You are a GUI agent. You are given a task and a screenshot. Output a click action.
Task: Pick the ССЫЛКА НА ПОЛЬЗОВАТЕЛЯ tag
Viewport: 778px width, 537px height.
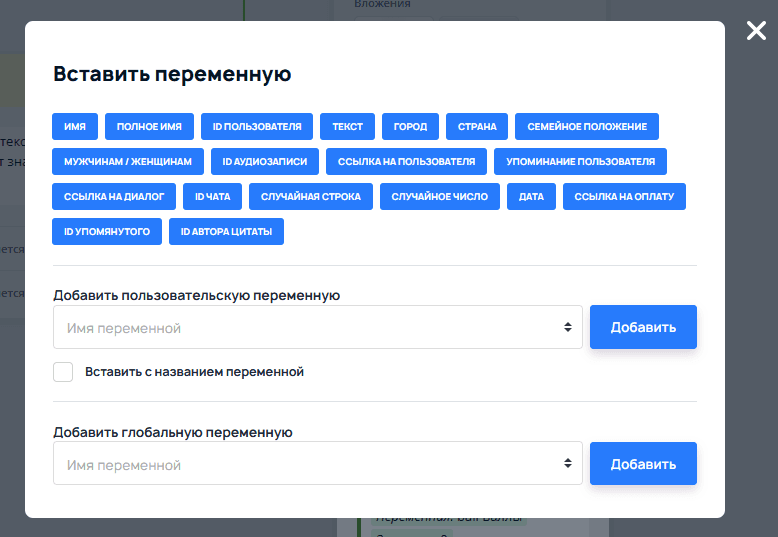point(407,162)
